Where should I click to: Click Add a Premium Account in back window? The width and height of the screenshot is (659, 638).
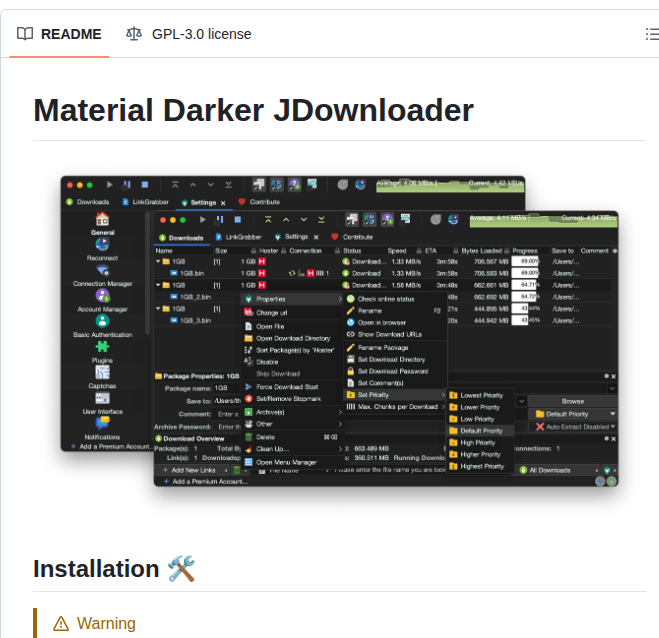(110, 447)
